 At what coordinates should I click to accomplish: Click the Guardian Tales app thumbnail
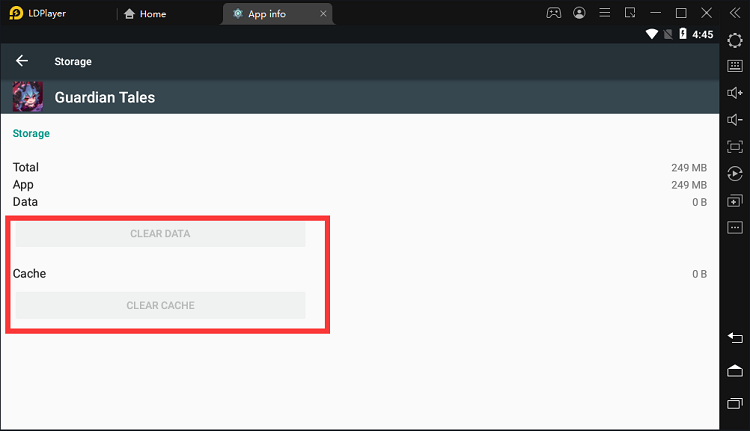(x=26, y=97)
